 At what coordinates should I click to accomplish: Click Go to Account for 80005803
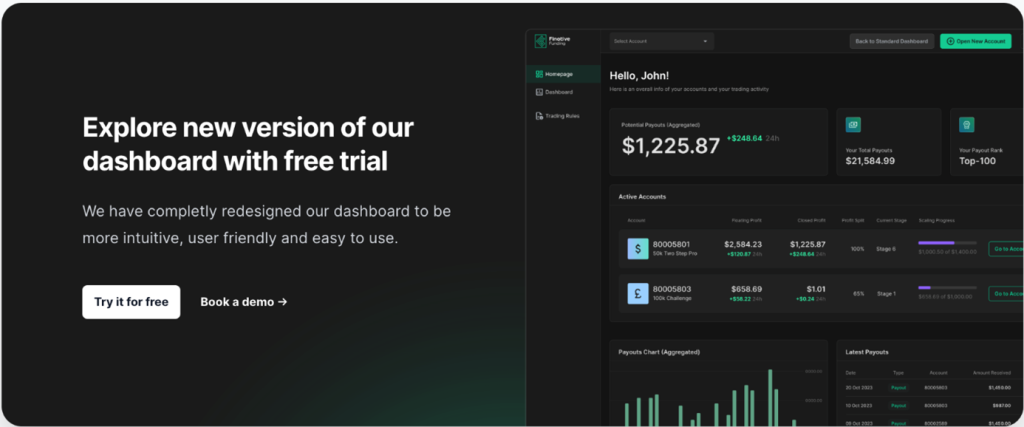pyautogui.click(x=1006, y=294)
